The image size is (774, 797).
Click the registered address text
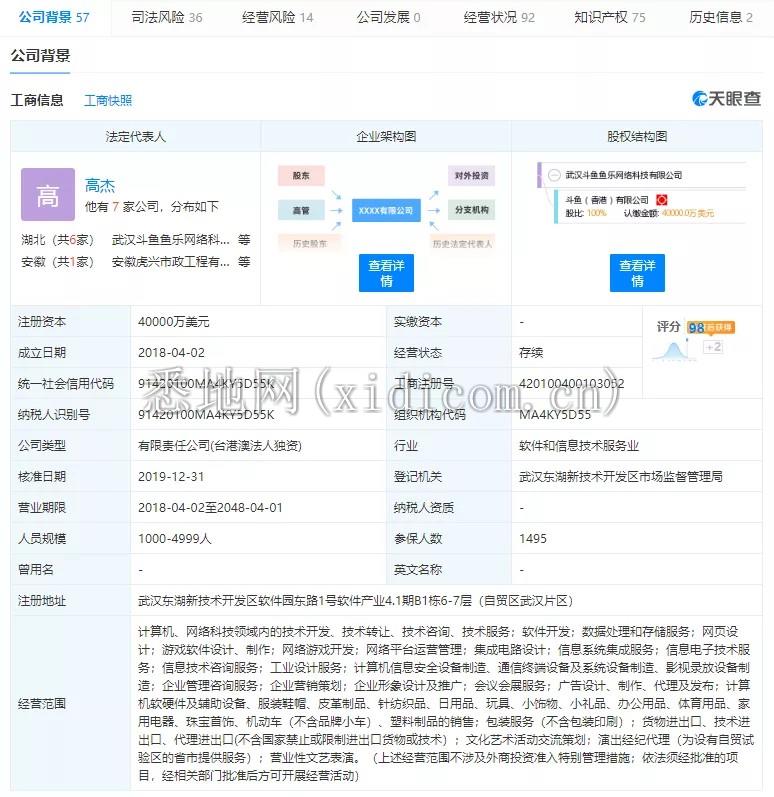coord(356,601)
